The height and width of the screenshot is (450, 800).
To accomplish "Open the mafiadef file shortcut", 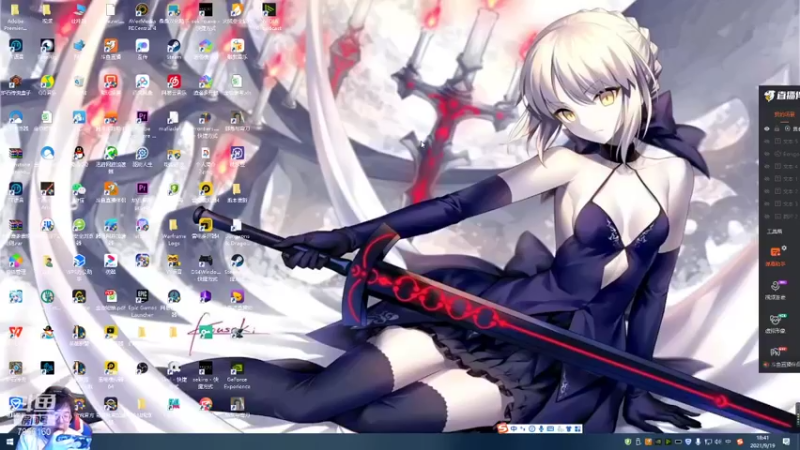I will [173, 118].
